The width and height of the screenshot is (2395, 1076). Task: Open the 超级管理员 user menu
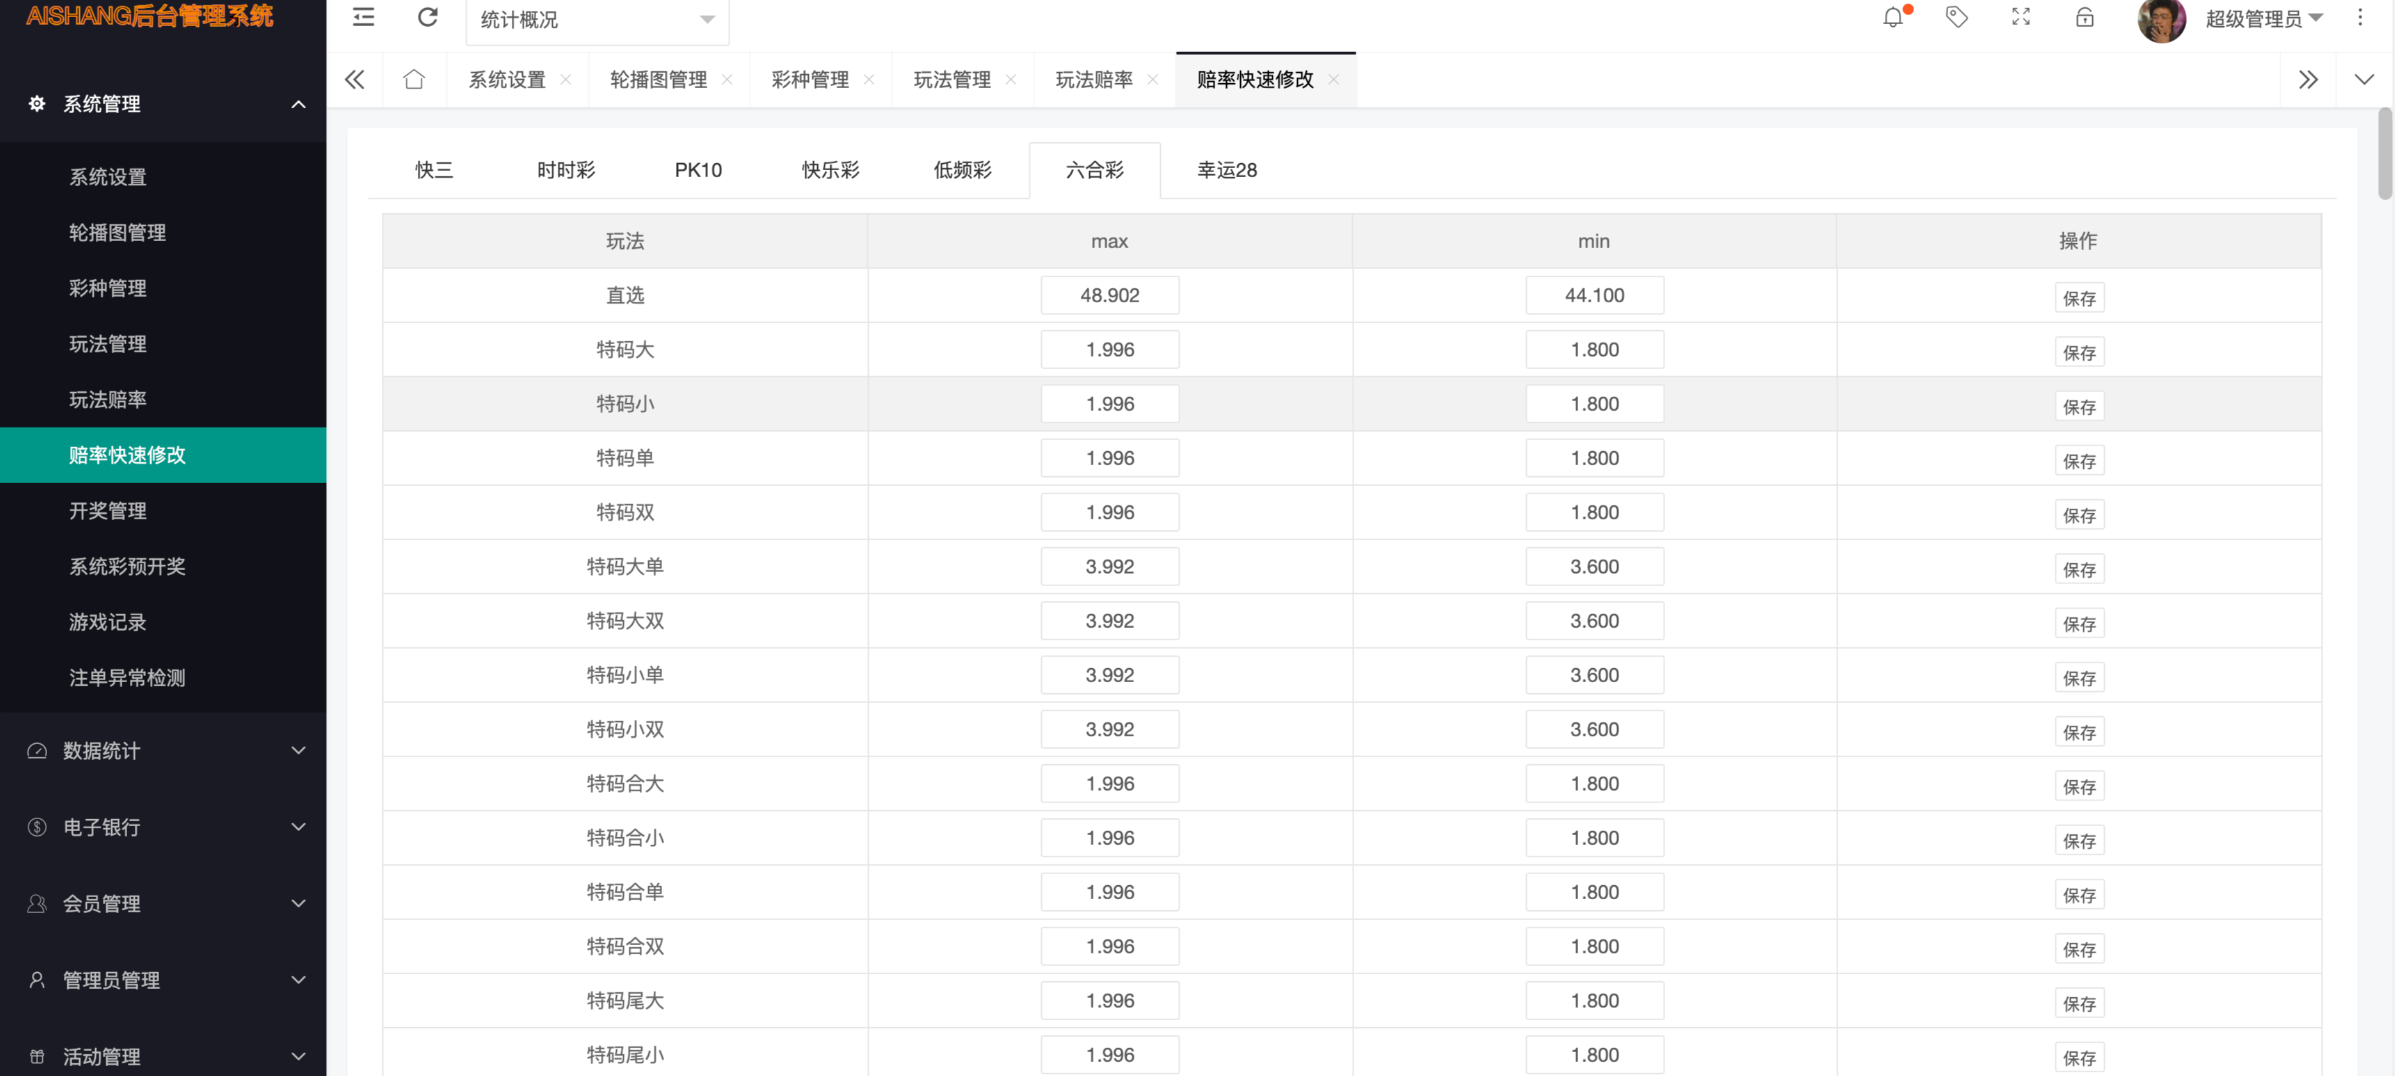[x=2262, y=19]
